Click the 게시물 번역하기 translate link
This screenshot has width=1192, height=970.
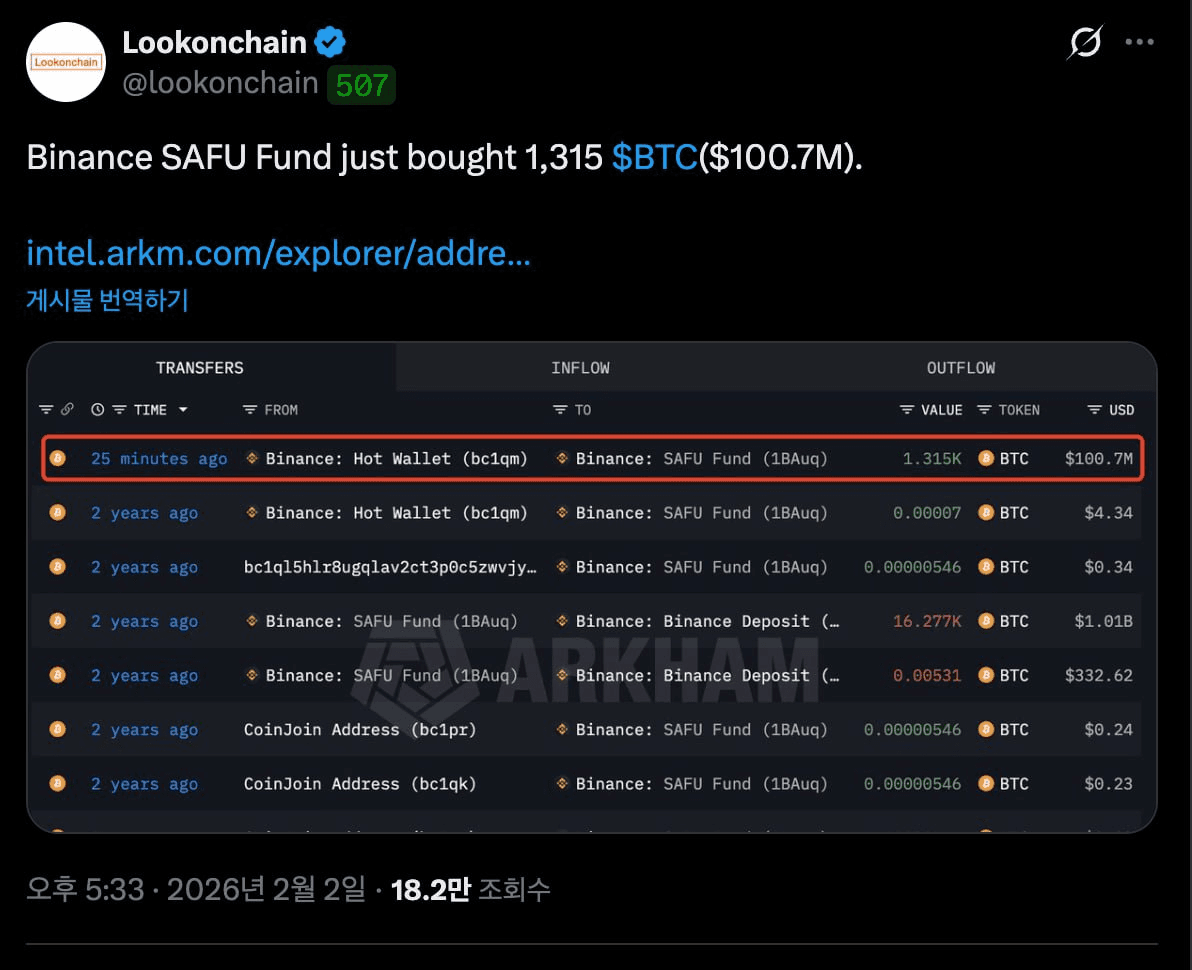pyautogui.click(x=107, y=300)
